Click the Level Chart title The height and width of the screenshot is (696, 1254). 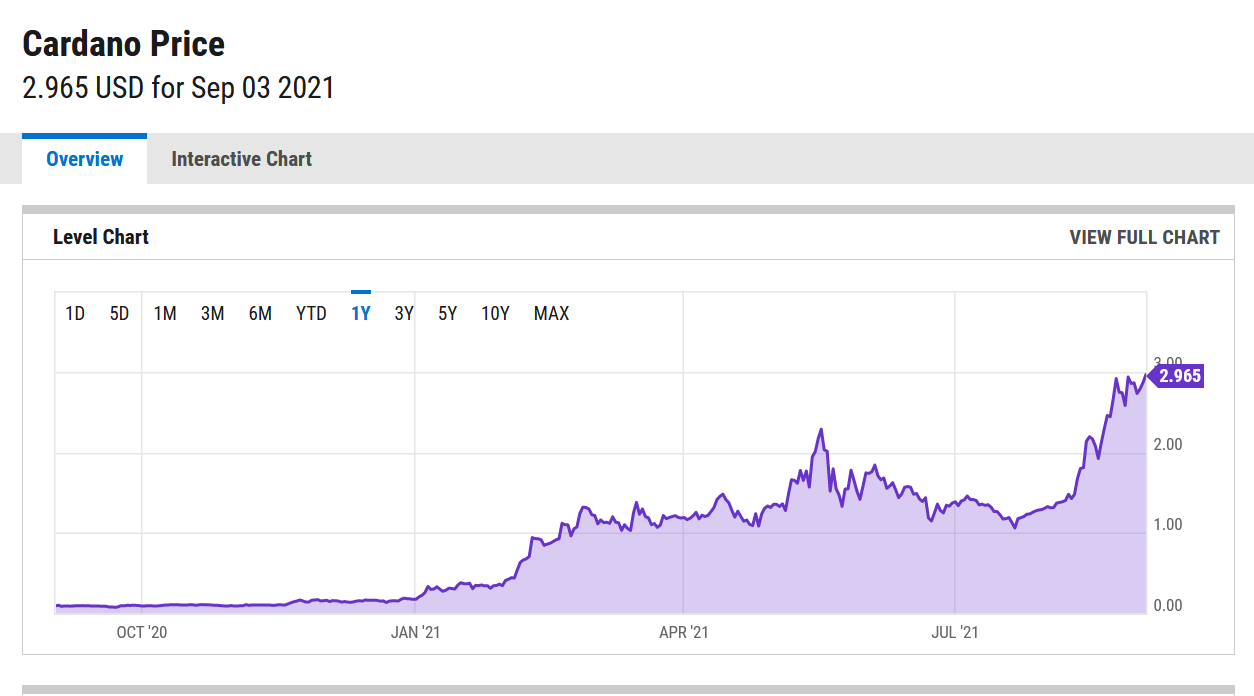click(101, 237)
